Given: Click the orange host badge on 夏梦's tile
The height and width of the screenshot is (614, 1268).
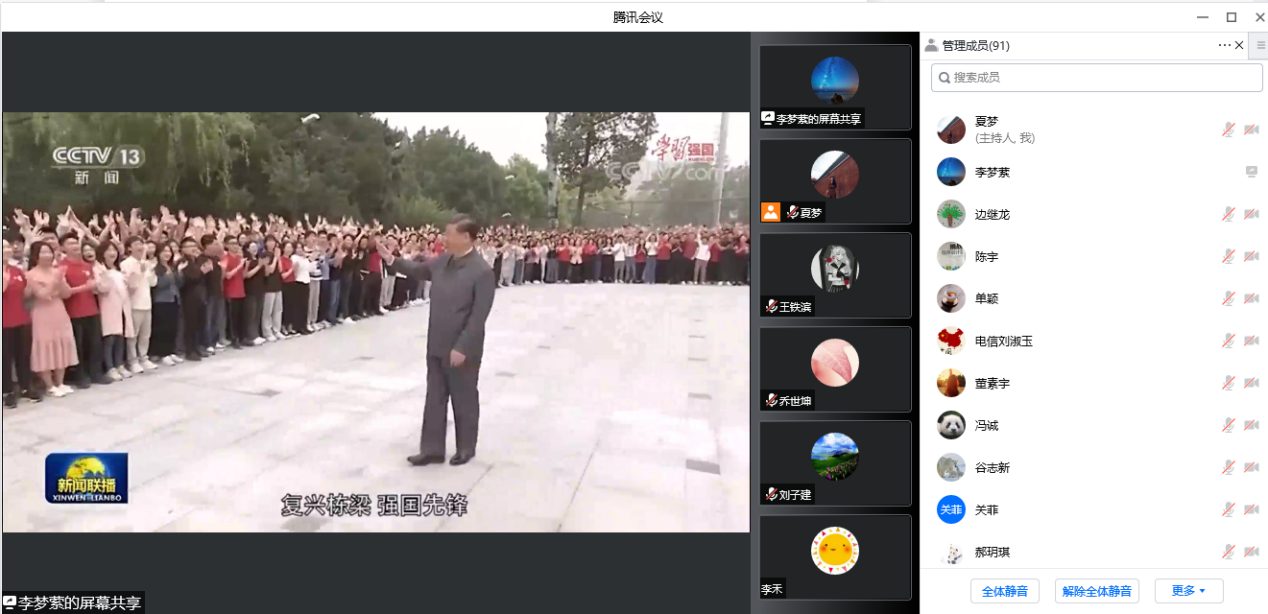Looking at the screenshot, I should (x=770, y=212).
